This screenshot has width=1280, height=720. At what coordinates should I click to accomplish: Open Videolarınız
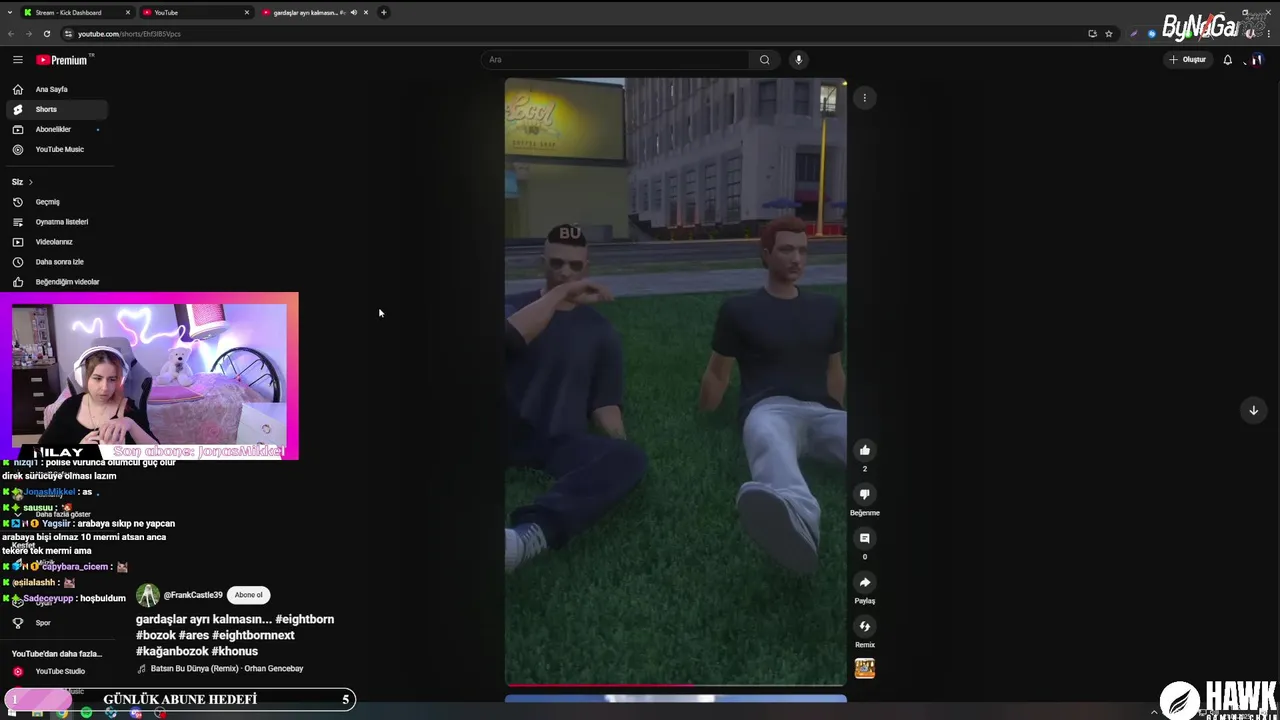pos(57,242)
